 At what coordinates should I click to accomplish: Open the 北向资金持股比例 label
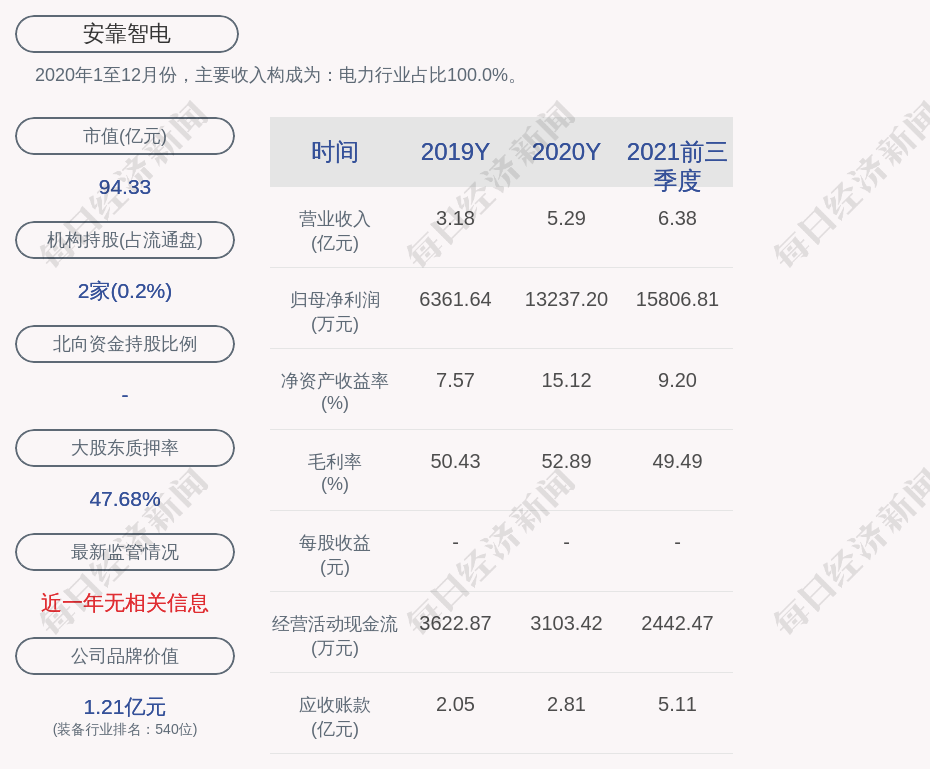pyautogui.click(x=125, y=344)
